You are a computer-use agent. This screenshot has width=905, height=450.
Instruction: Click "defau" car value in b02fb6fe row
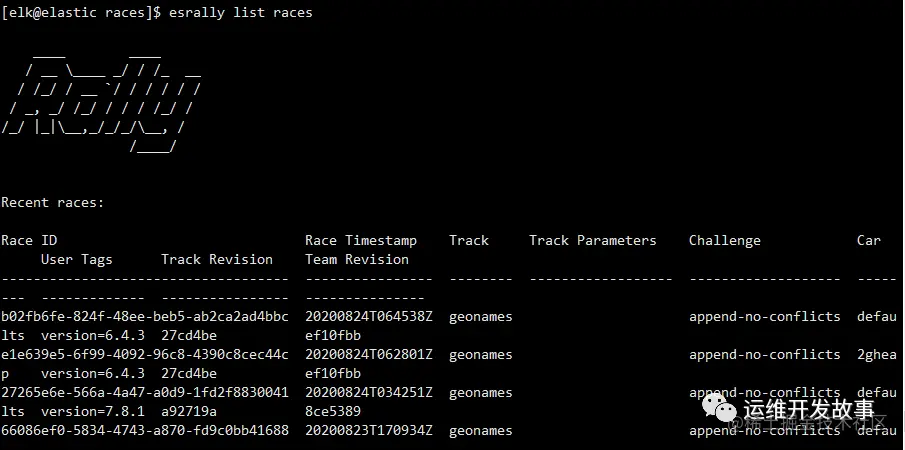coord(877,316)
